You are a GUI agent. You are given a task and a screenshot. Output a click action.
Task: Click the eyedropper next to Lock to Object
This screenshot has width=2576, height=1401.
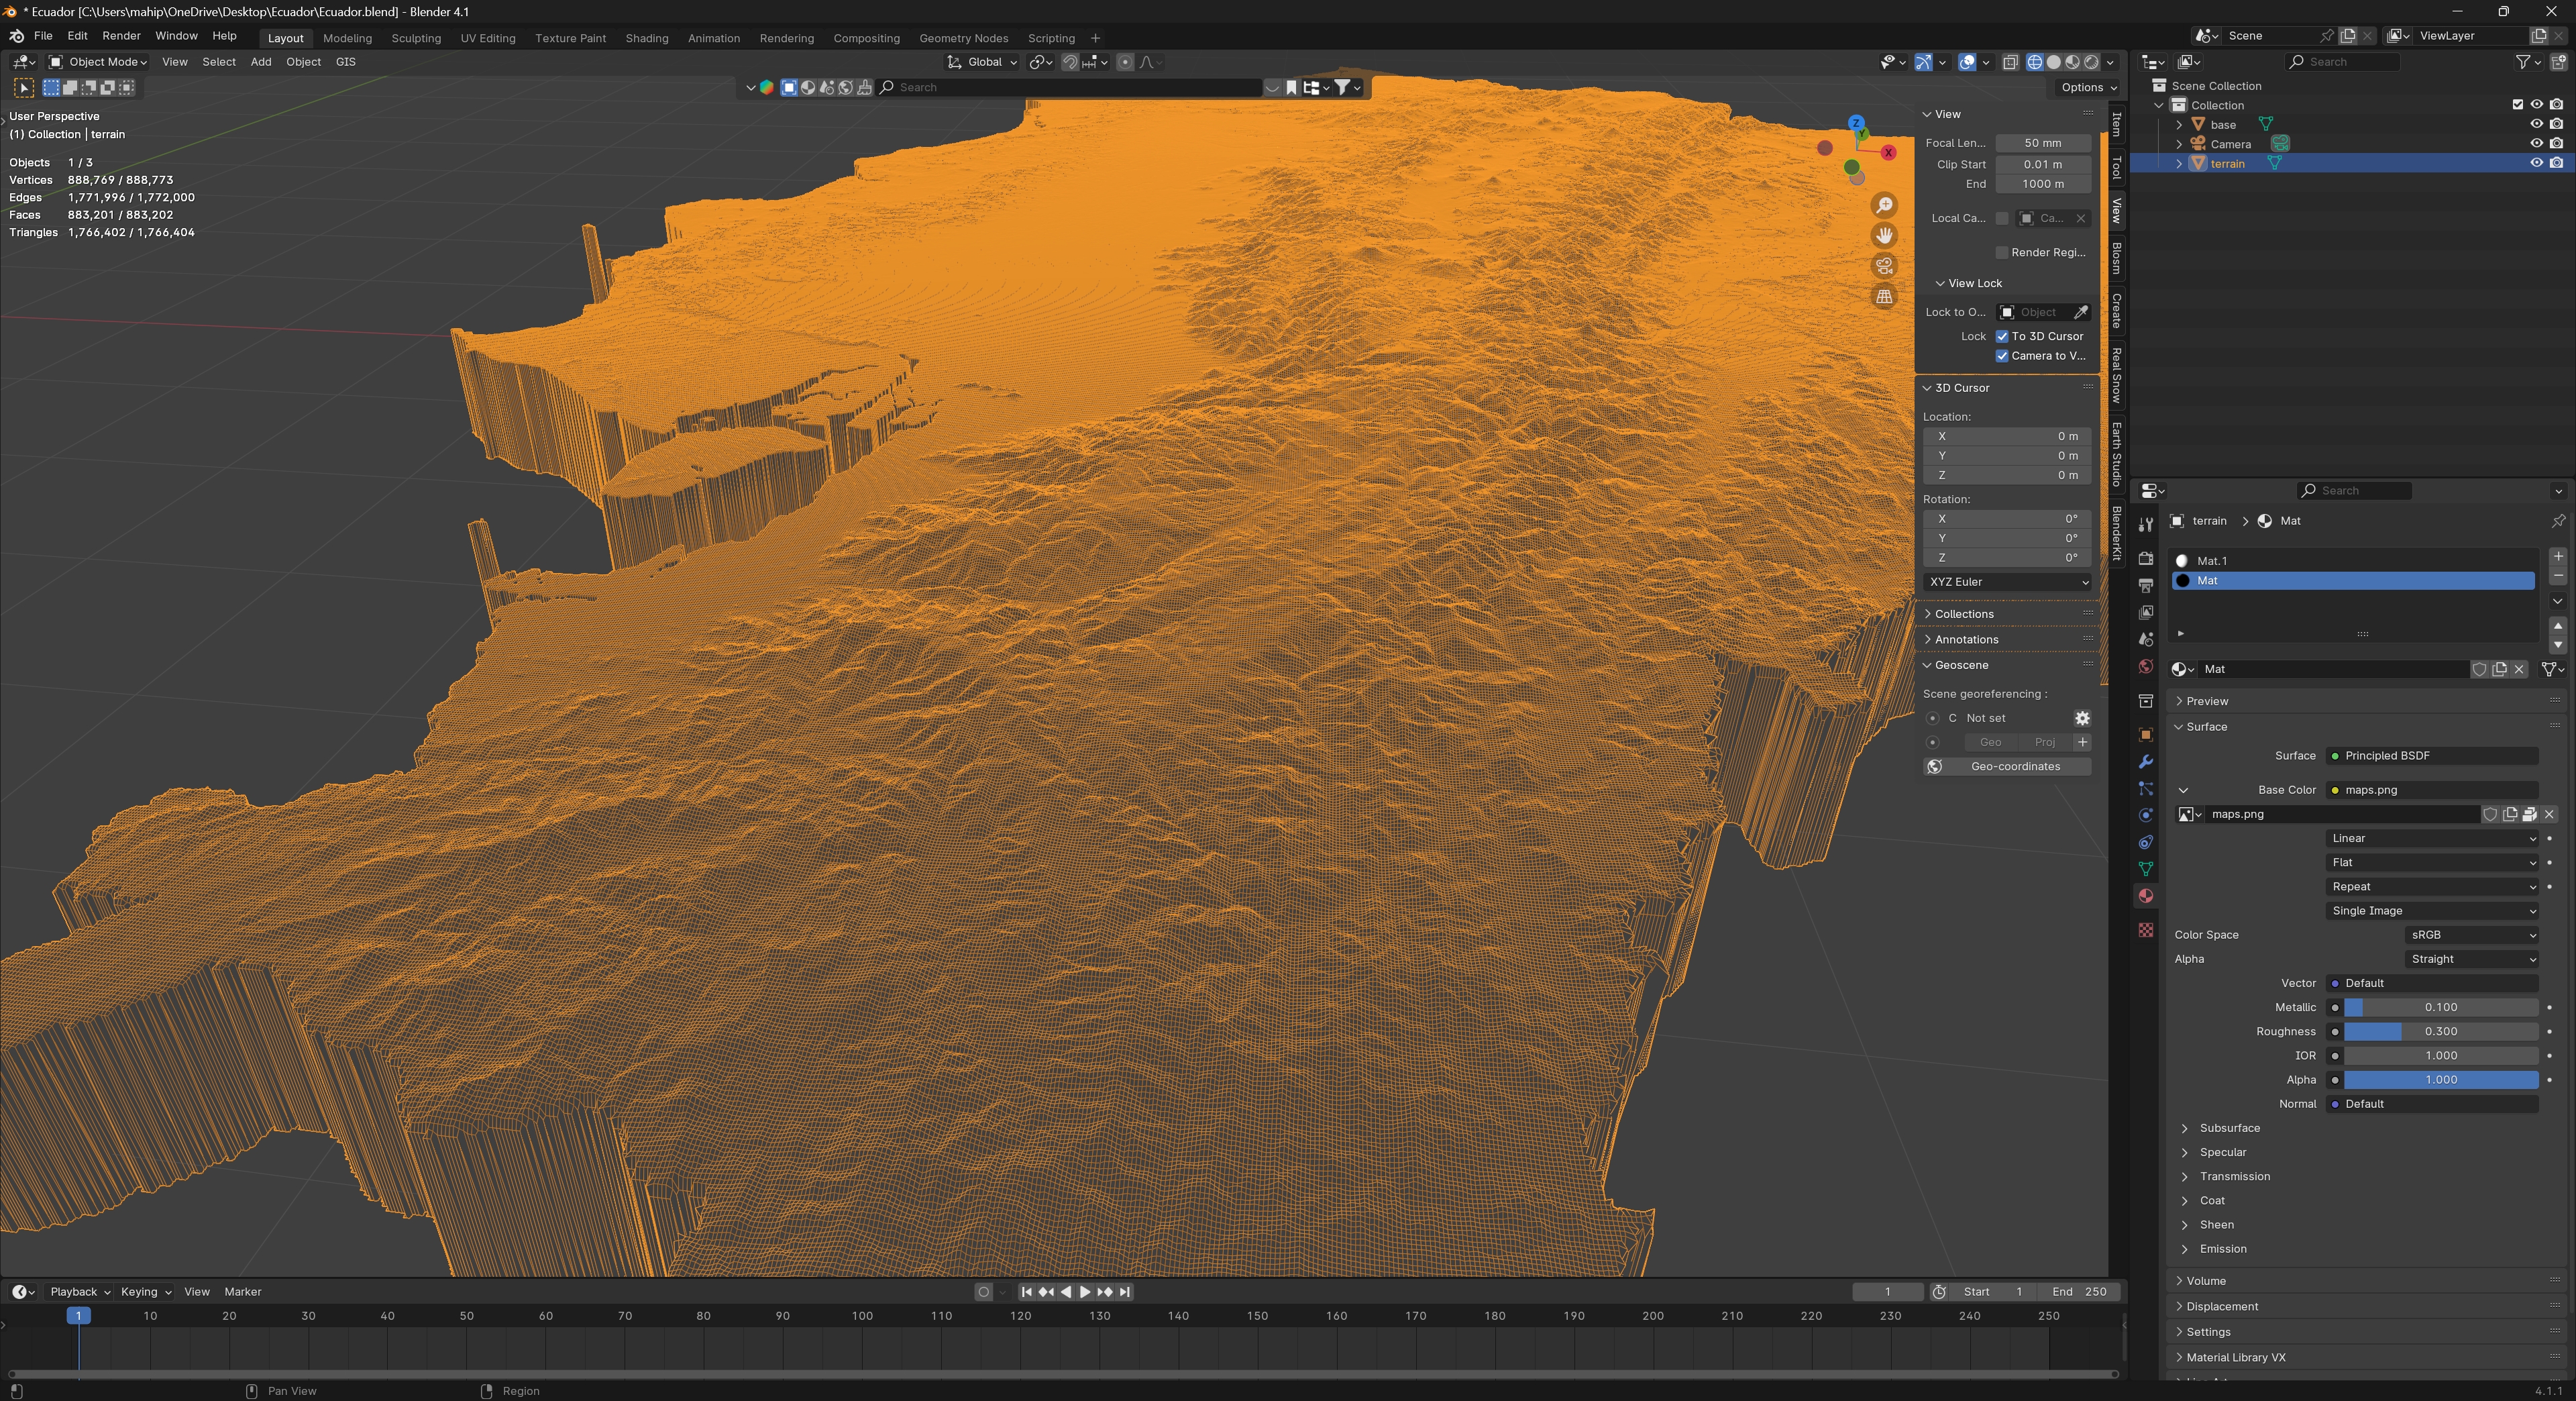point(2080,312)
